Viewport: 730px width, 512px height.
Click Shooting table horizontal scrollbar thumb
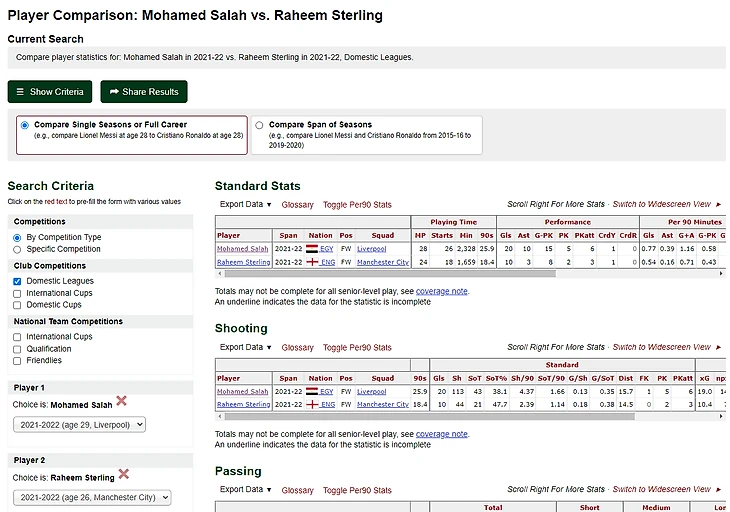430,417
